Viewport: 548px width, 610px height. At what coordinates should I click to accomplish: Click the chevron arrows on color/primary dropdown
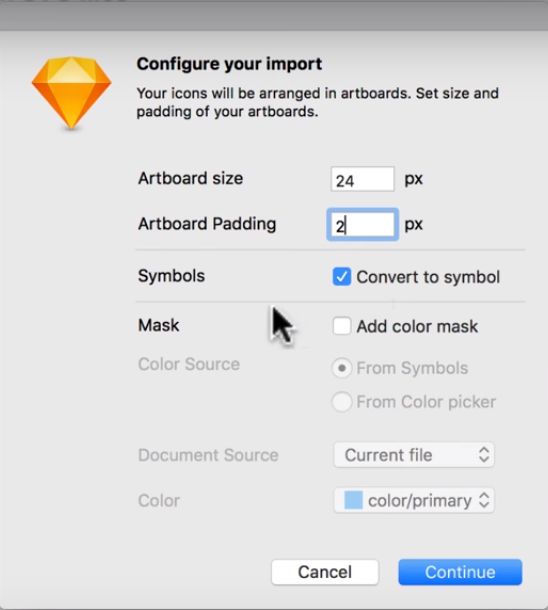484,500
